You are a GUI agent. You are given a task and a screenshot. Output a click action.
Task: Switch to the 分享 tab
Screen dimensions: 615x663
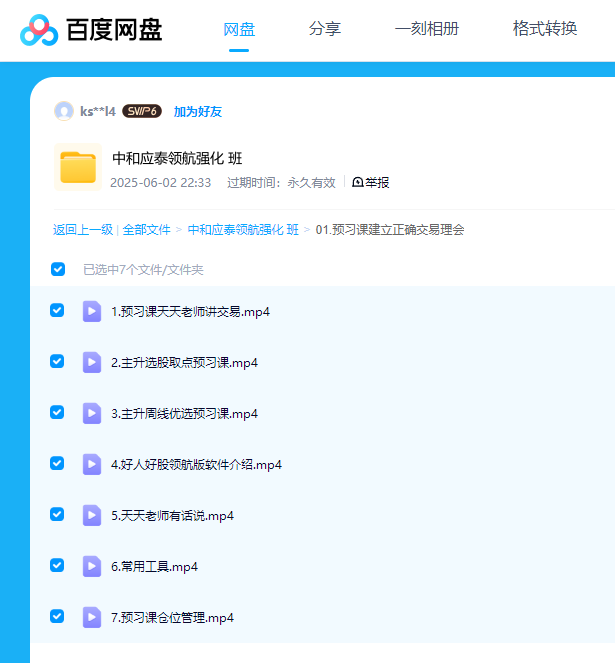click(325, 29)
